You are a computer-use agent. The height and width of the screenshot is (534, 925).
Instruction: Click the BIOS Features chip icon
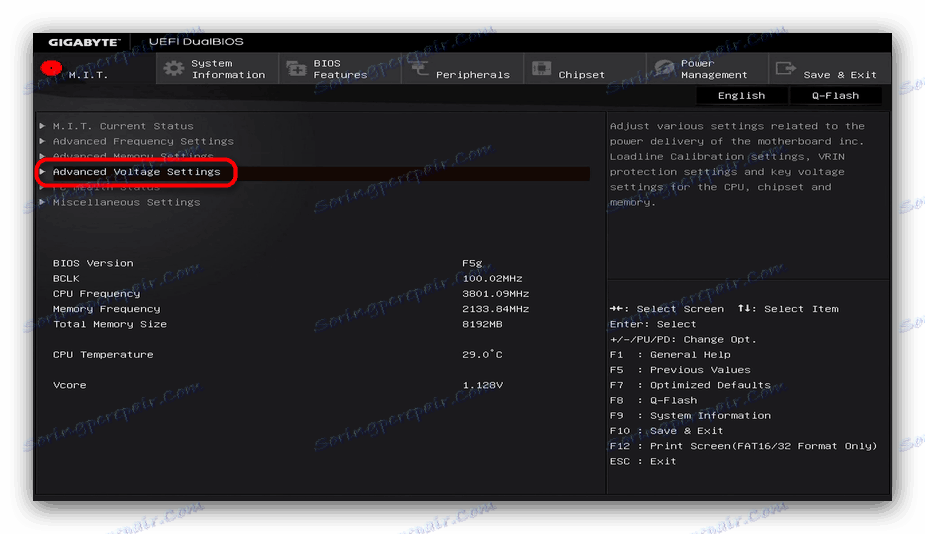click(296, 69)
